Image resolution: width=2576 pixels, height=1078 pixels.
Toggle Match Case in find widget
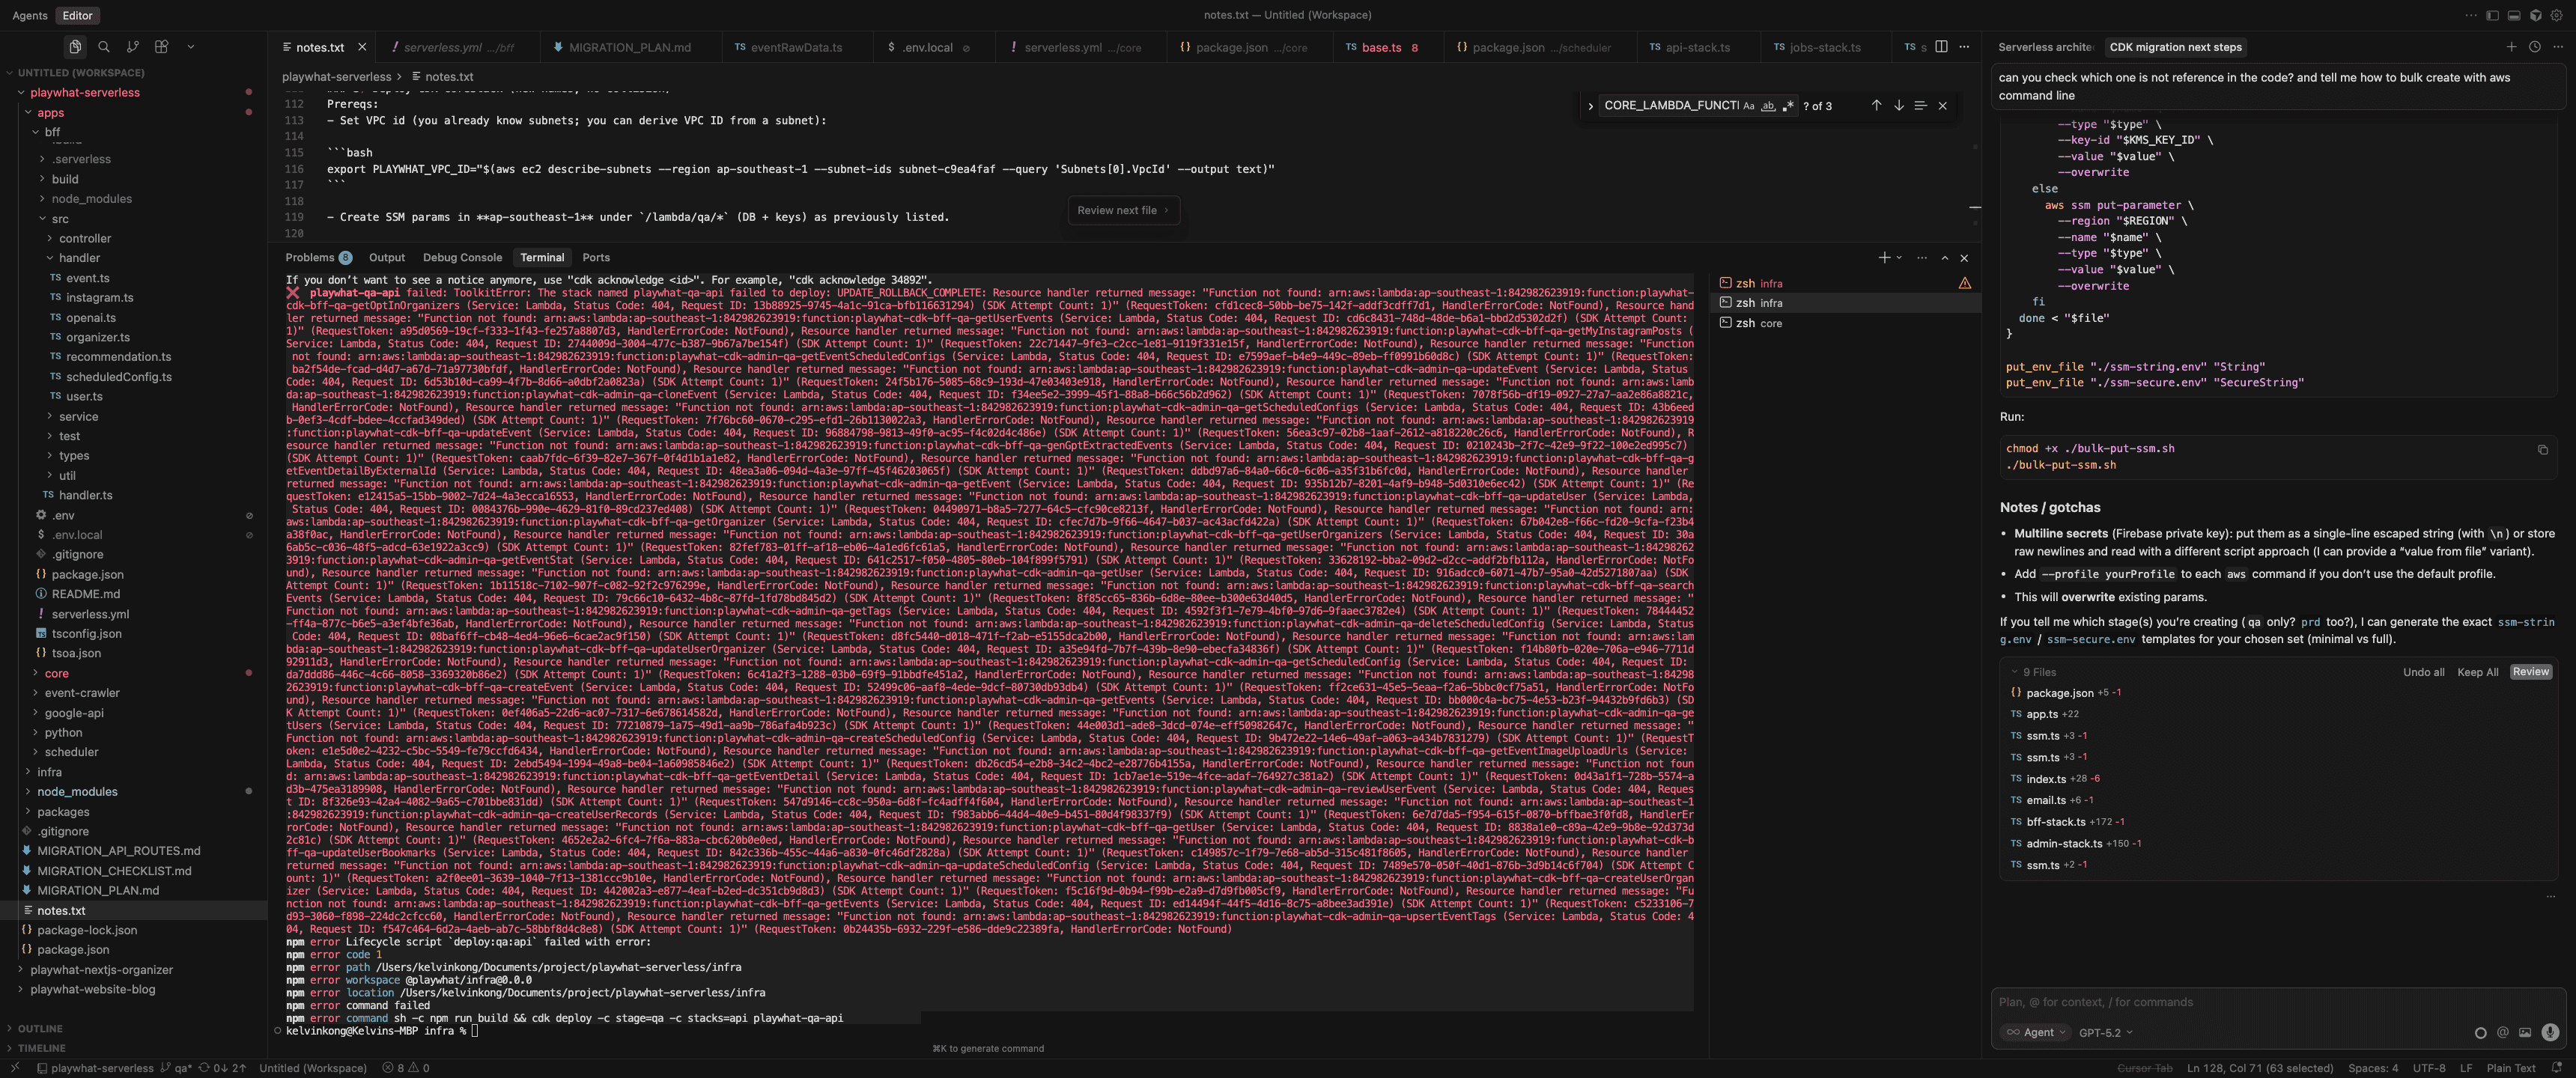pyautogui.click(x=1748, y=106)
